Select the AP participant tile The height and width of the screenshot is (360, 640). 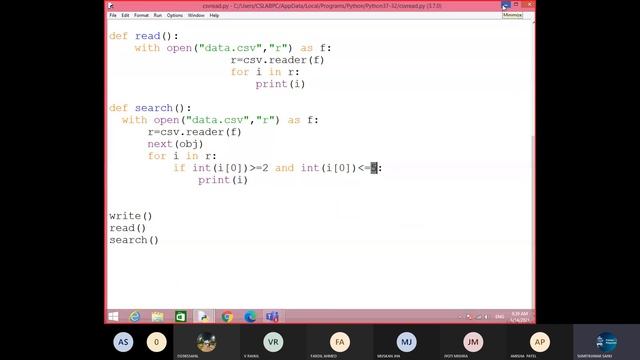click(540, 342)
